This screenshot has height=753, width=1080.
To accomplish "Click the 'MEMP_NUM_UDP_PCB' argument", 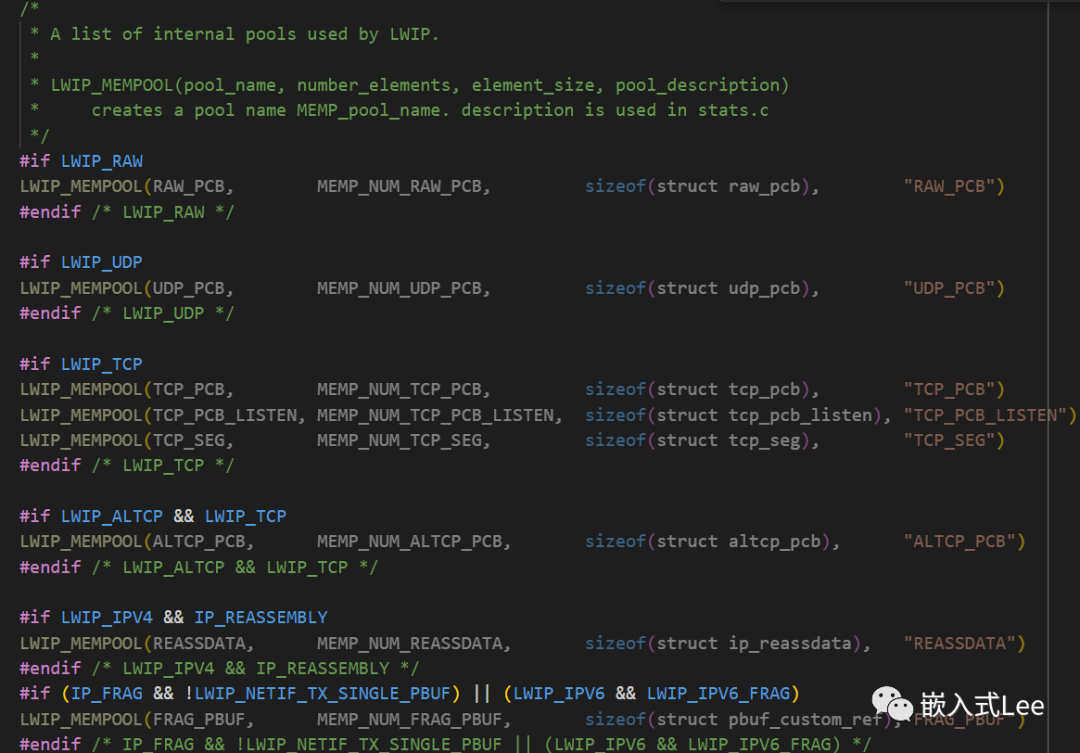I will tap(399, 288).
